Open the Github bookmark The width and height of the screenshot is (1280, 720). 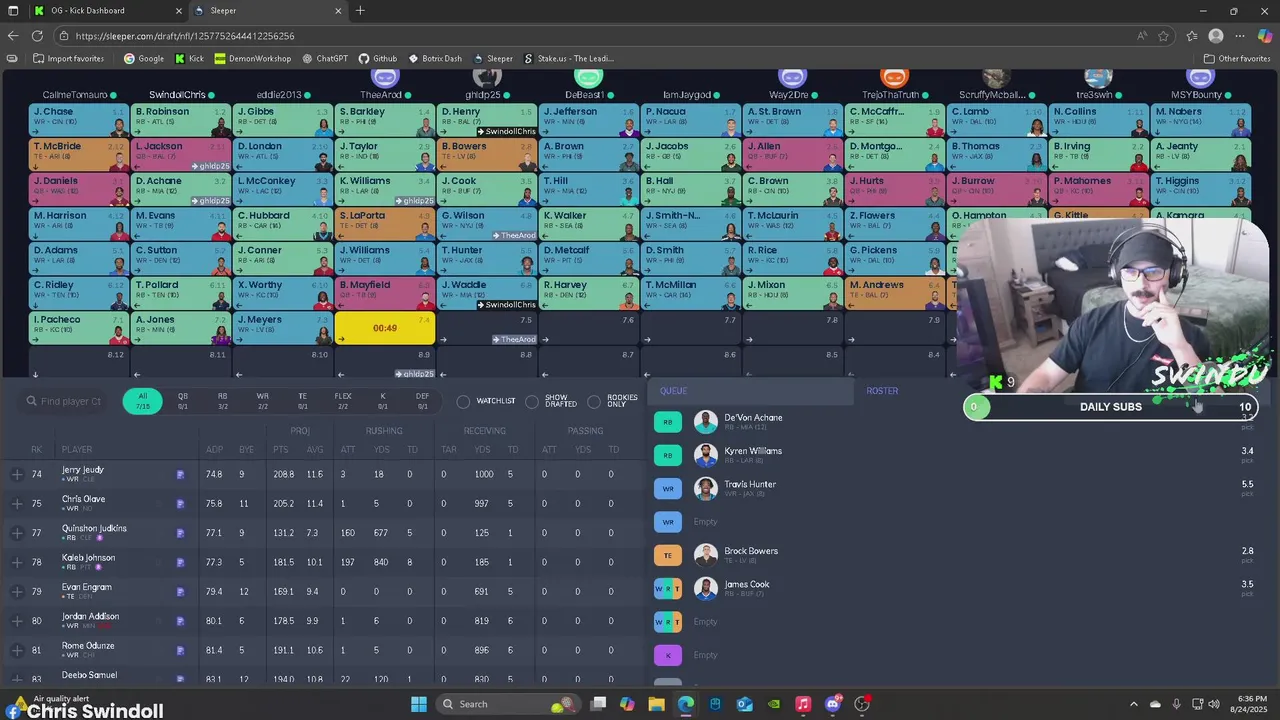click(x=378, y=59)
